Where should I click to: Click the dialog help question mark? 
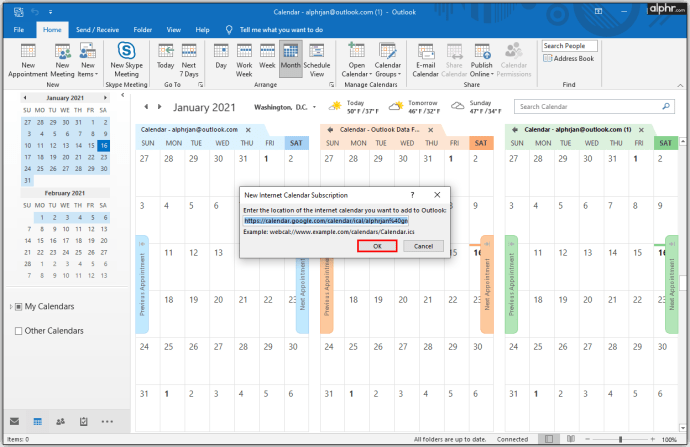(412, 195)
